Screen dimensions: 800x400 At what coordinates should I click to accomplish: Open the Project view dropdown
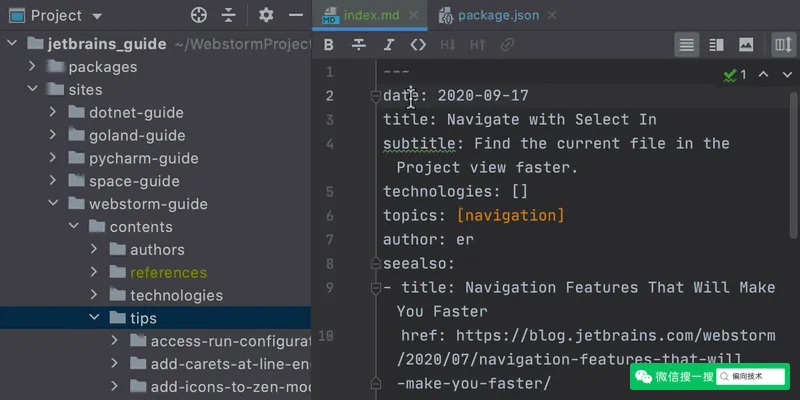click(97, 16)
